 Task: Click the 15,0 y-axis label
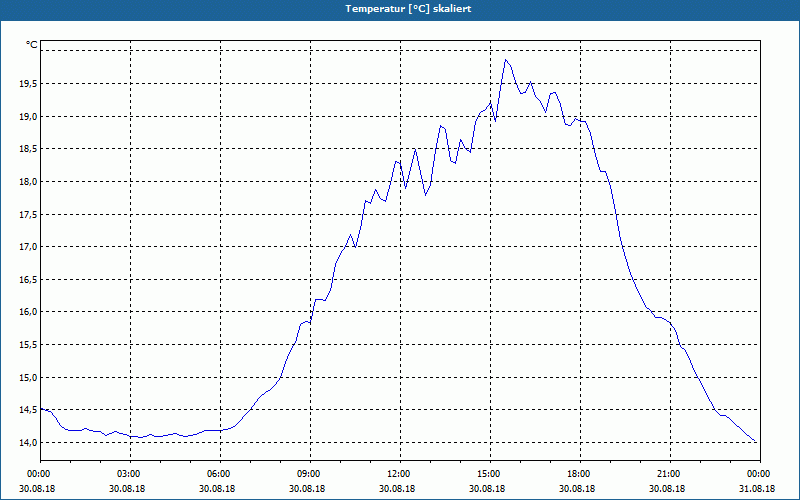(29, 378)
